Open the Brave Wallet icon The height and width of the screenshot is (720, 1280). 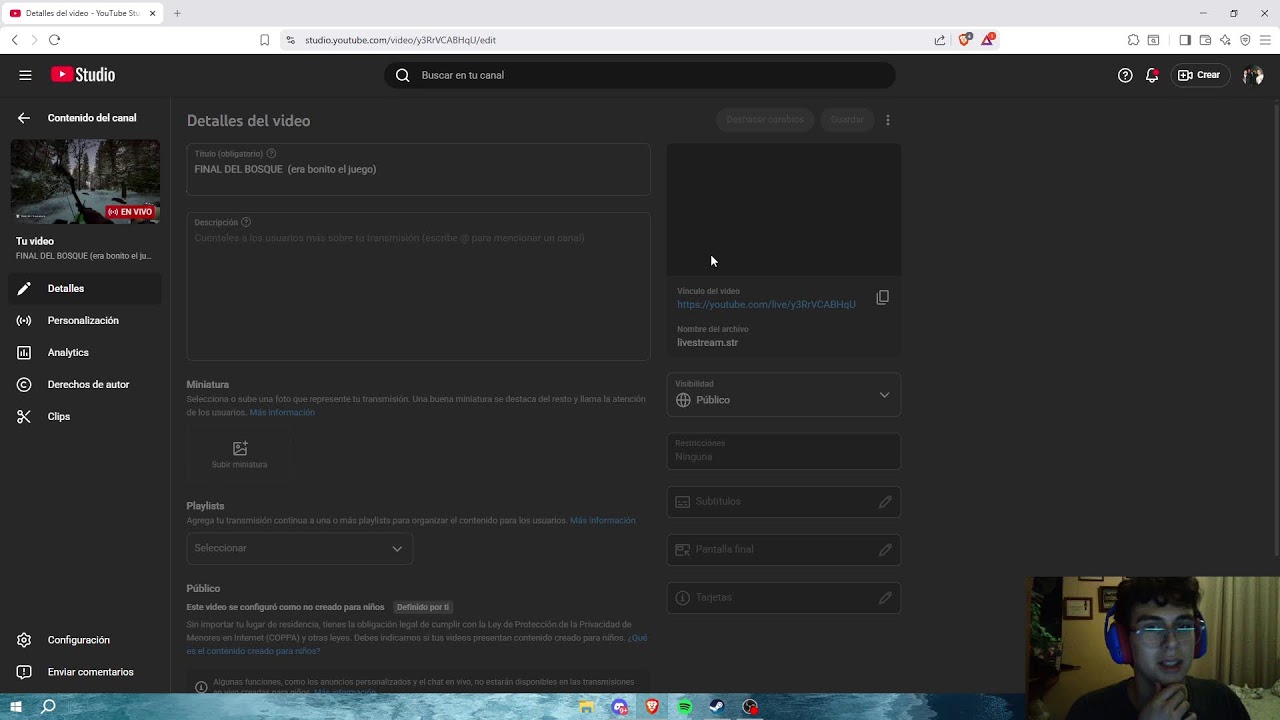pyautogui.click(x=1205, y=40)
